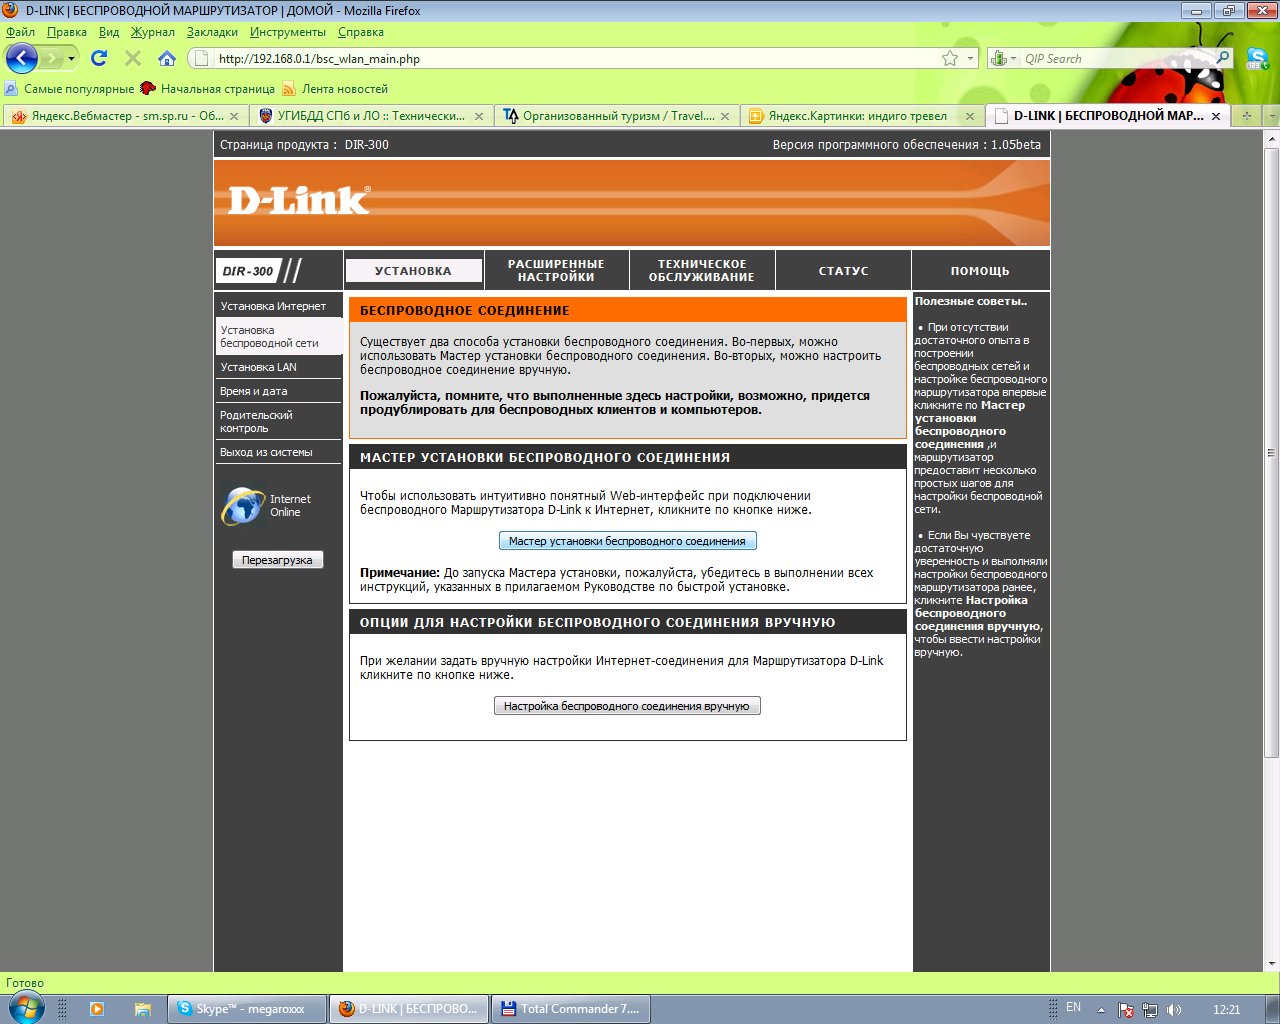This screenshot has height=1024, width=1280.
Task: Launch Мастер установки беспроводного соединения button
Action: (627, 541)
